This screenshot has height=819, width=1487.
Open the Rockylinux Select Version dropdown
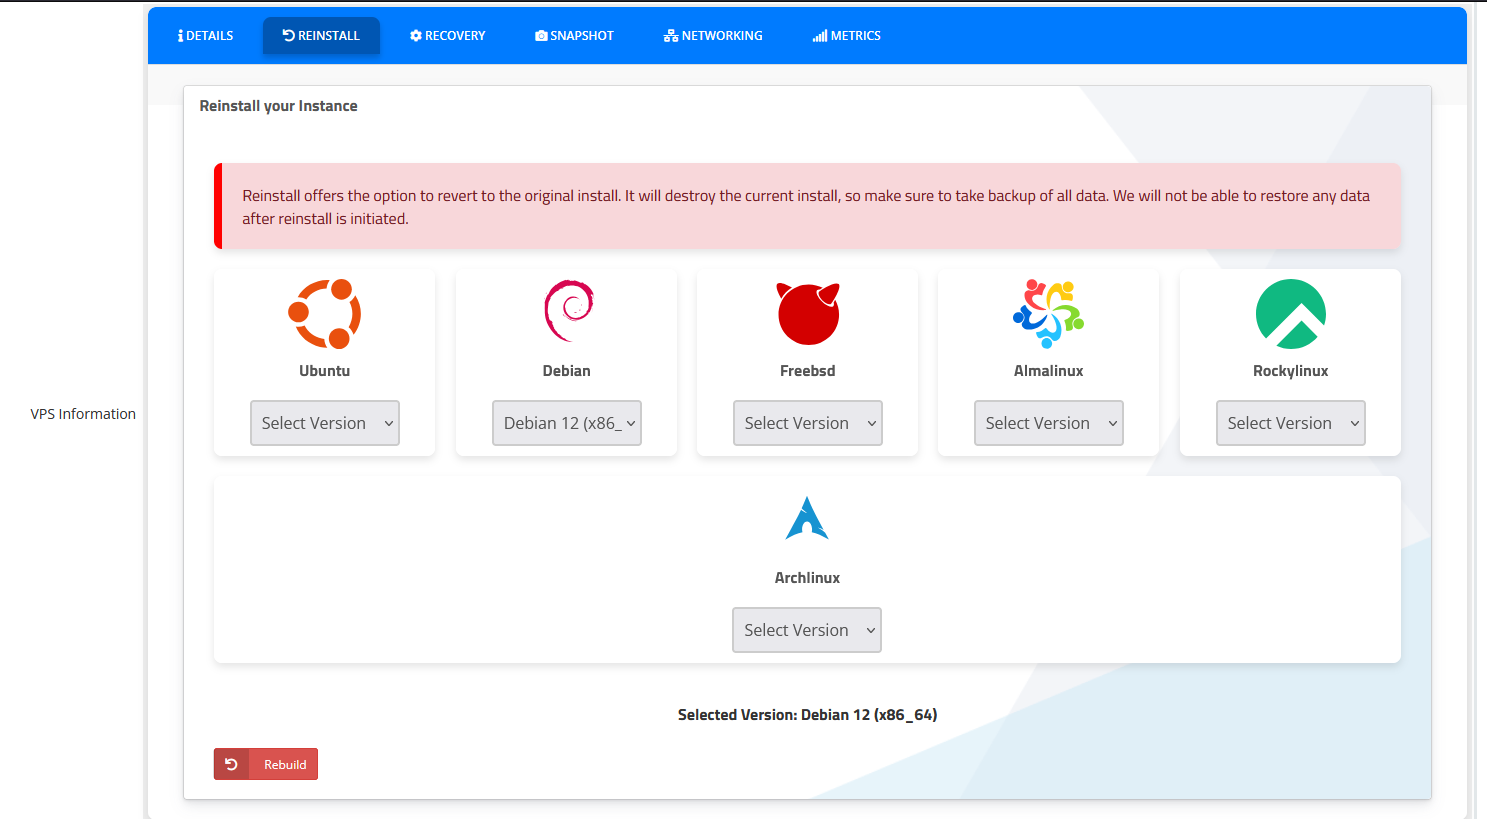(1291, 423)
